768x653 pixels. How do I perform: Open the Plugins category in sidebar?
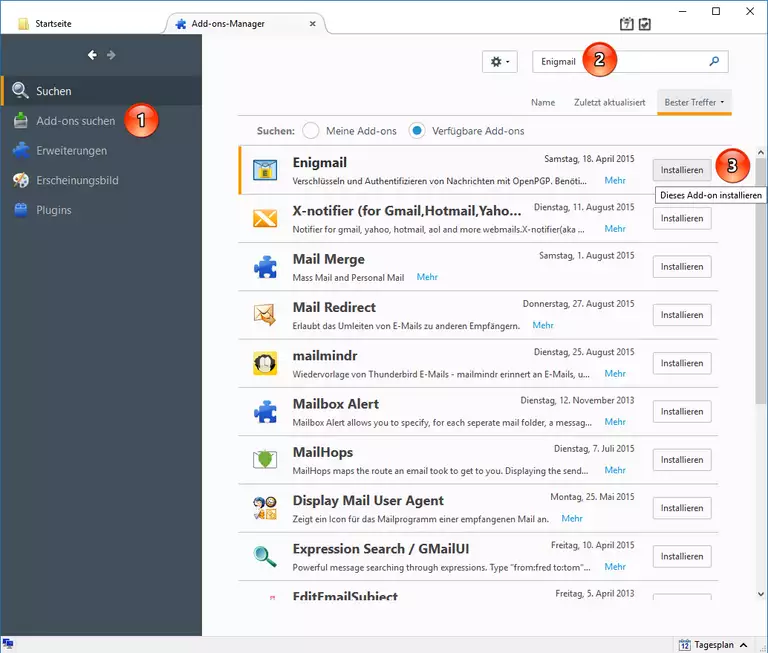pos(54,211)
